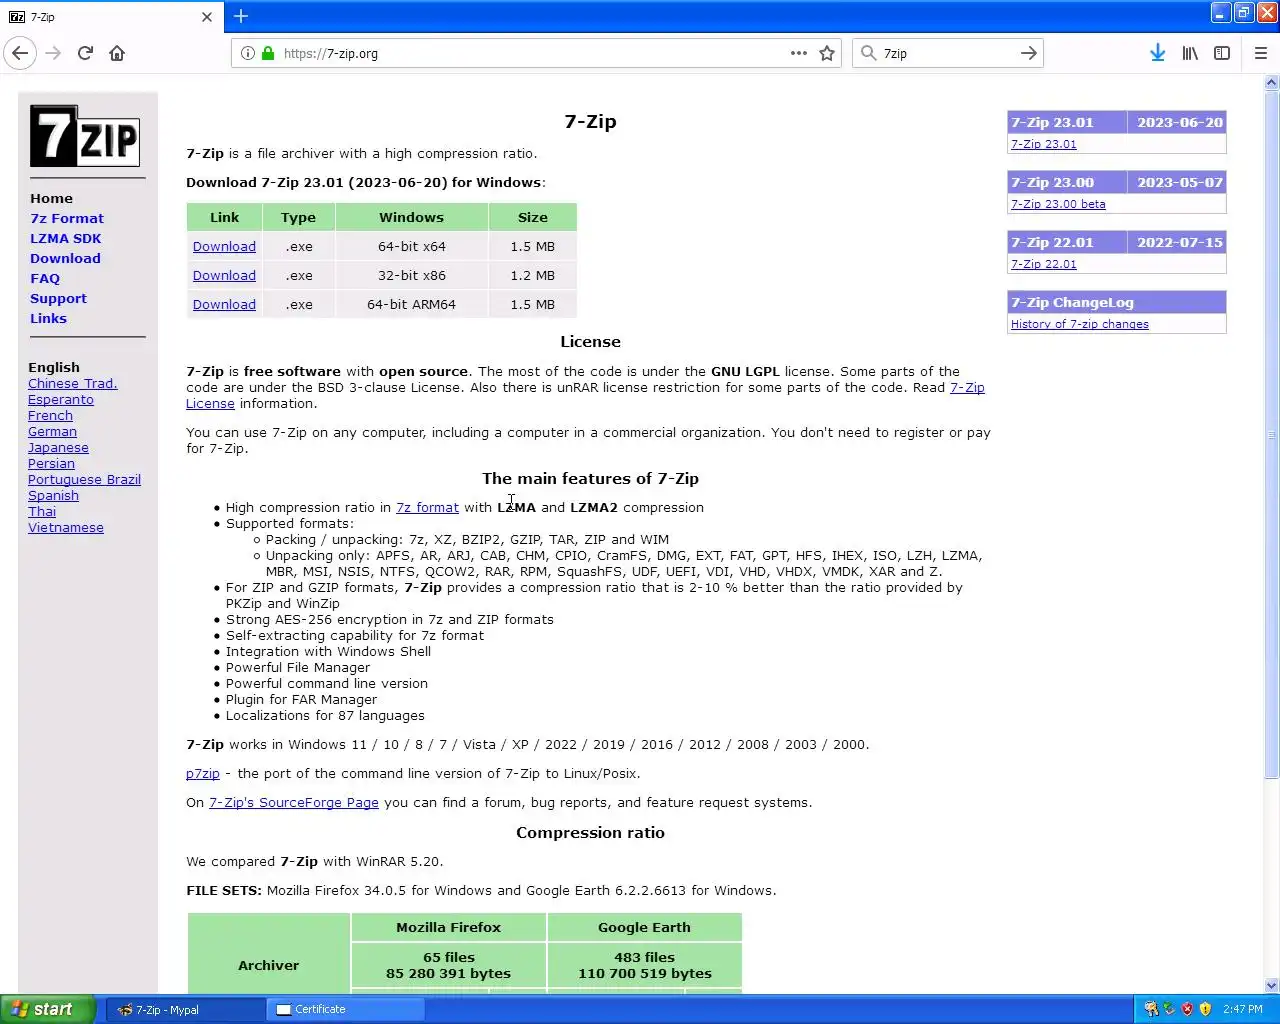Reload the current page
This screenshot has width=1280, height=1024.
point(85,53)
